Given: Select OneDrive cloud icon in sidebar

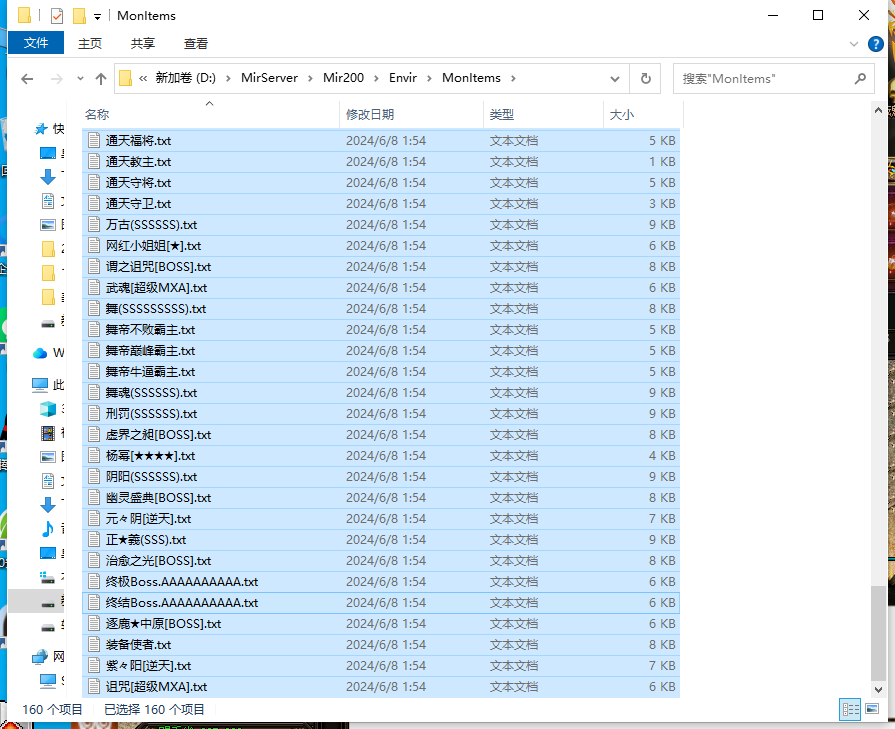Looking at the screenshot, I should [x=40, y=353].
